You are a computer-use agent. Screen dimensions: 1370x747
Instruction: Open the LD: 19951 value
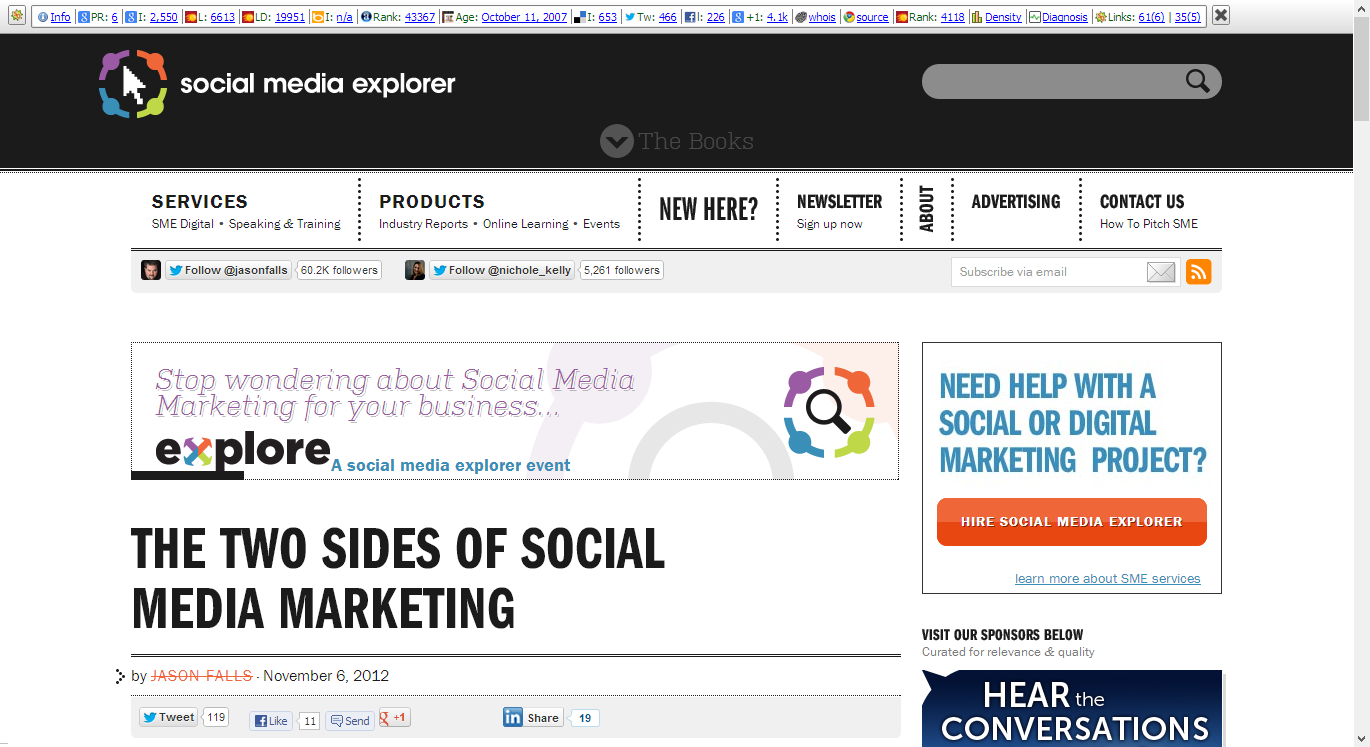(x=290, y=17)
